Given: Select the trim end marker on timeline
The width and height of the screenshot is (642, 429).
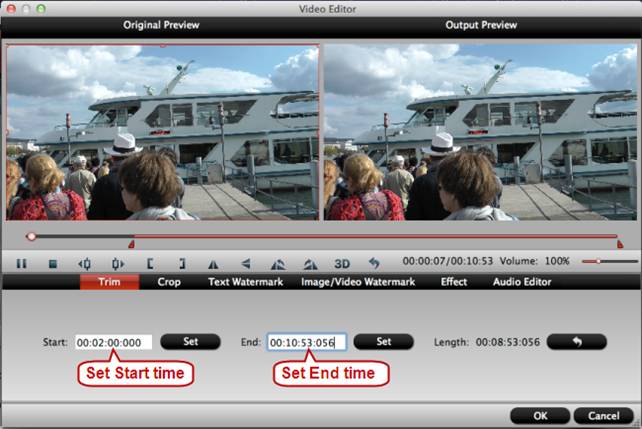Looking at the screenshot, I should coord(620,244).
